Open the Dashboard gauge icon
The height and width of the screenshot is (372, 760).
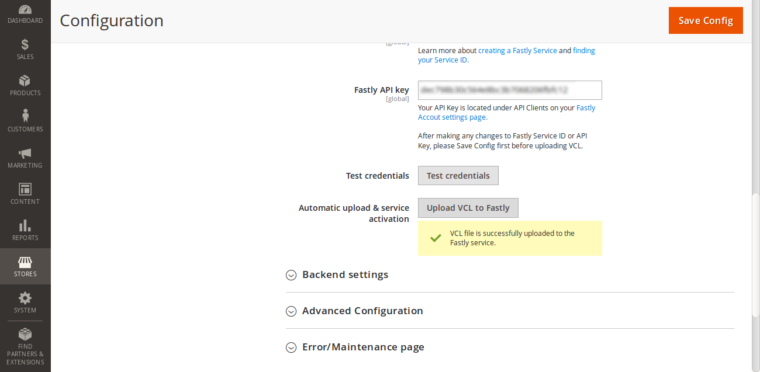pos(25,10)
